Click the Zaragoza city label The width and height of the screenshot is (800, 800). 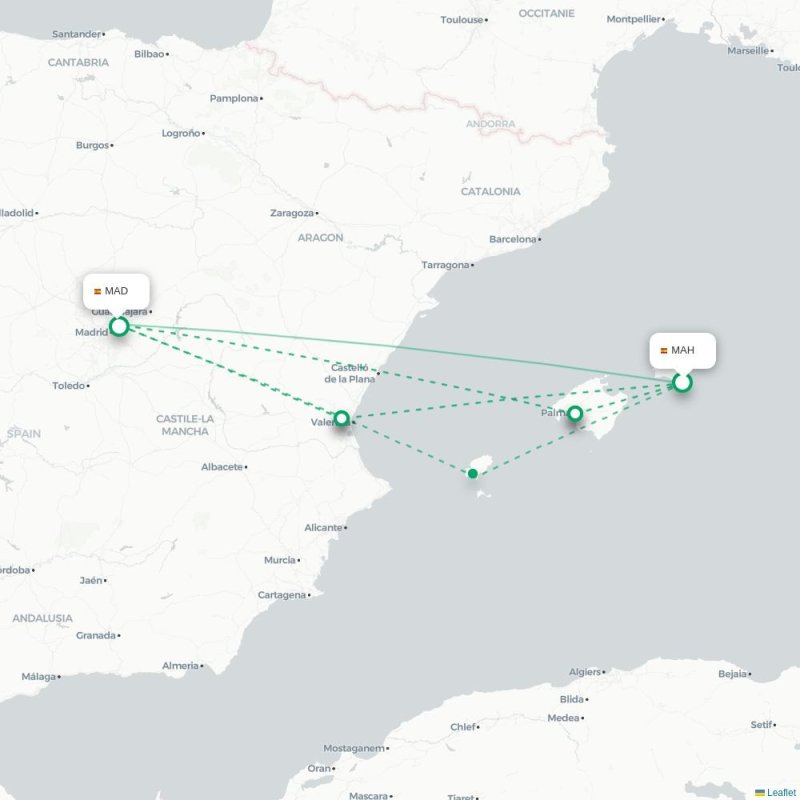tap(292, 213)
